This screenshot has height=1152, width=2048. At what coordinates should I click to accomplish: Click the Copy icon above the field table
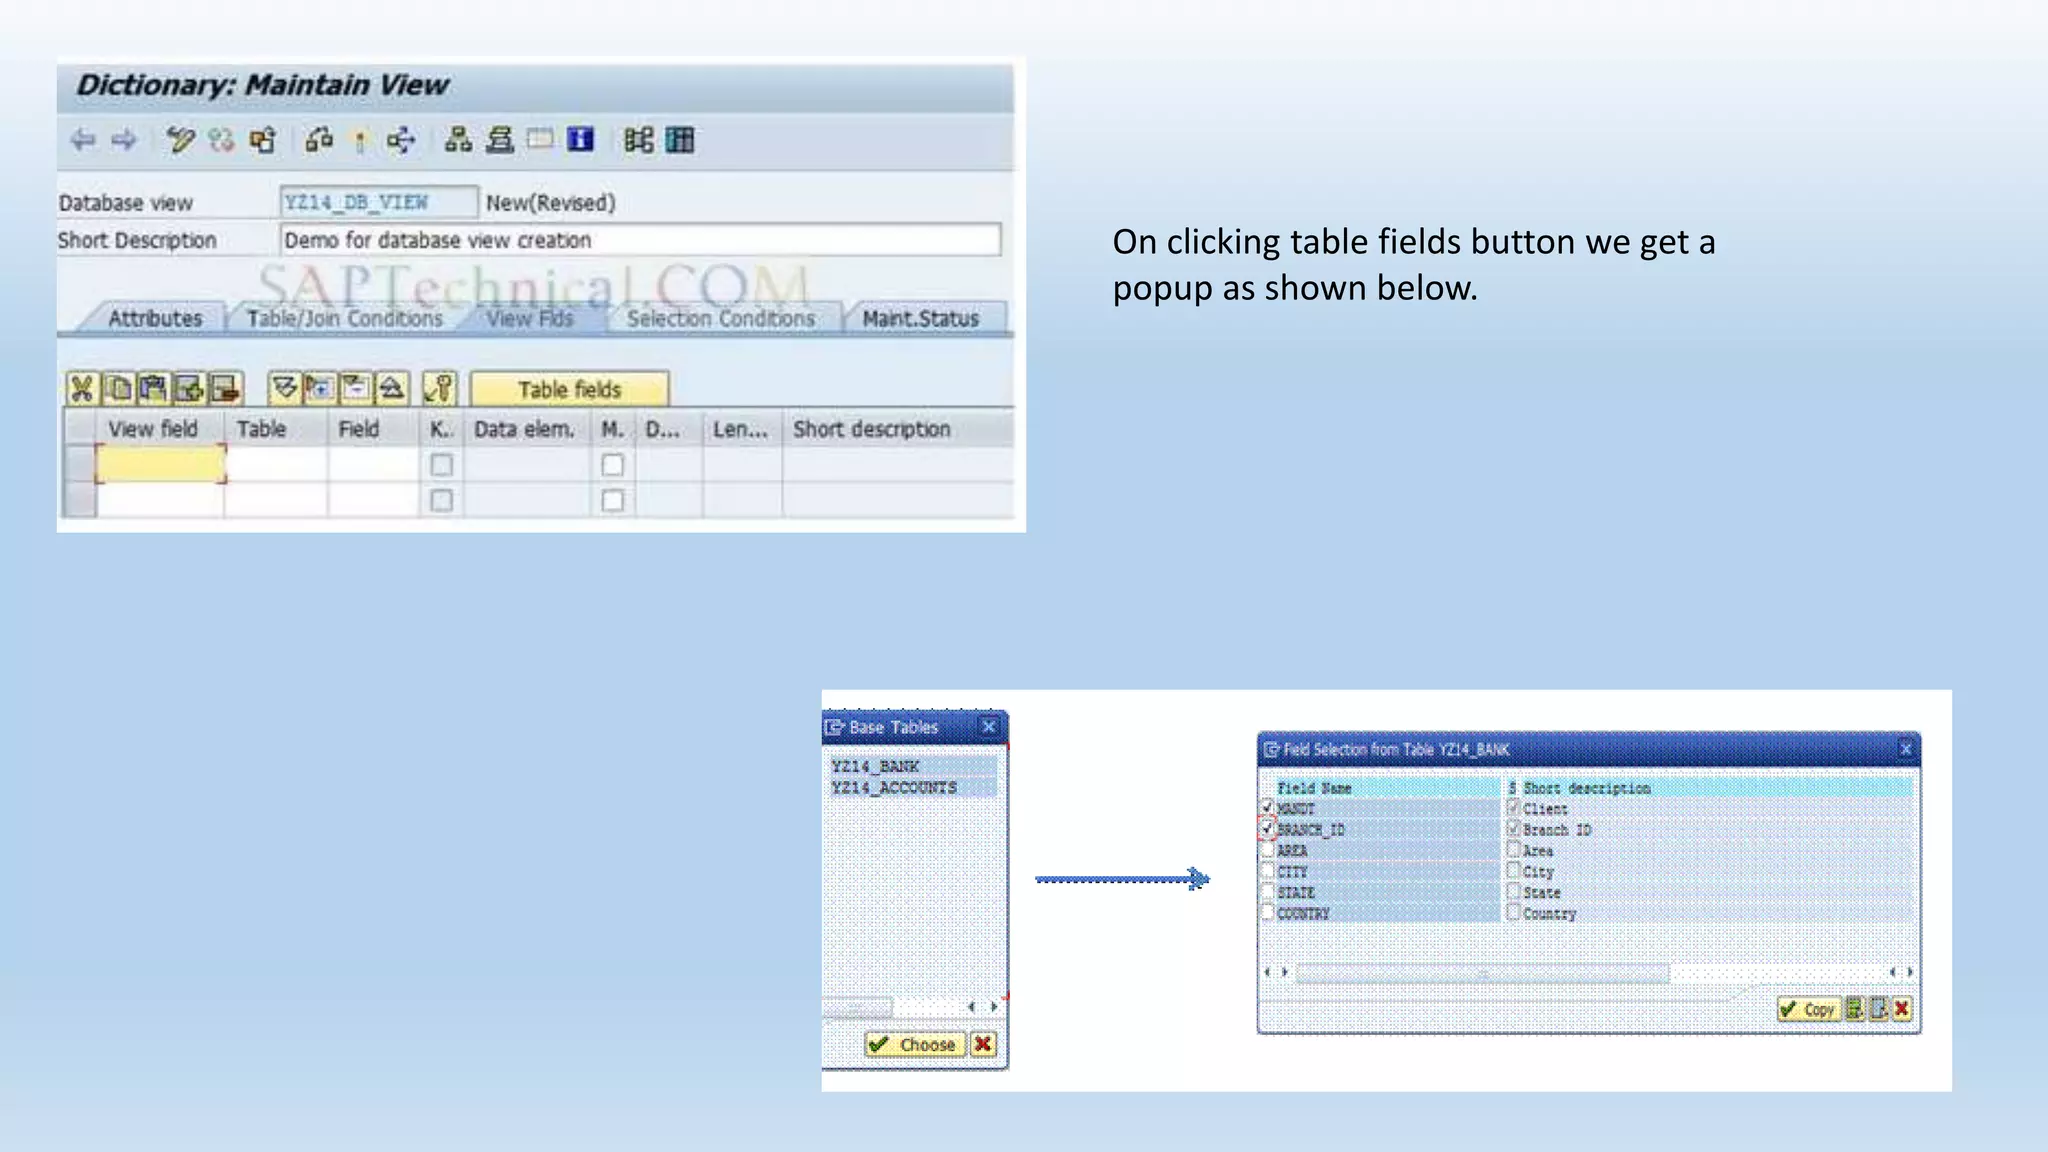pyautogui.click(x=118, y=388)
